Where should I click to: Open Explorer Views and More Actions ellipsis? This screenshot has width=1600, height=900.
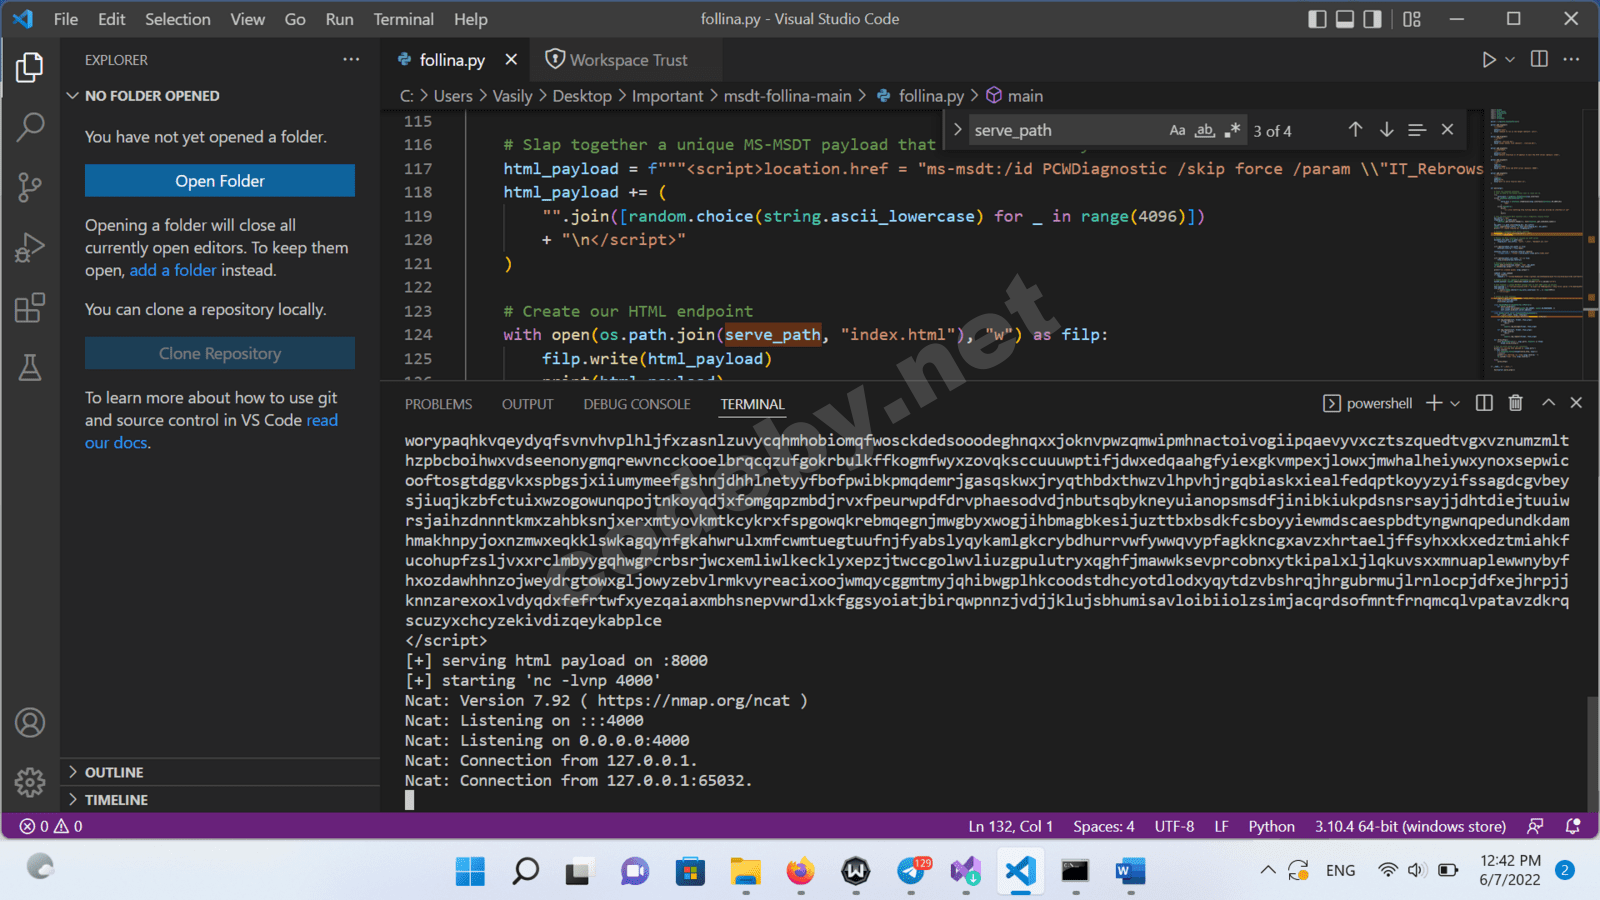[351, 60]
